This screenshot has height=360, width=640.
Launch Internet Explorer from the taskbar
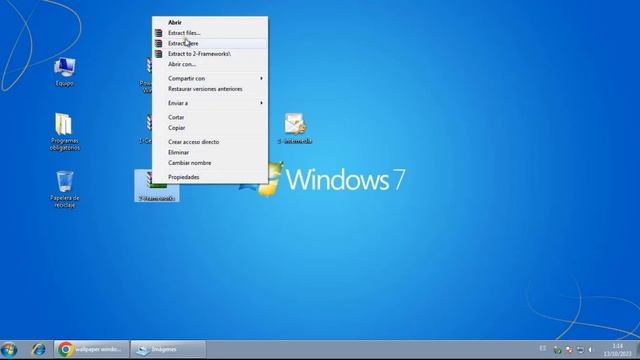coord(39,350)
